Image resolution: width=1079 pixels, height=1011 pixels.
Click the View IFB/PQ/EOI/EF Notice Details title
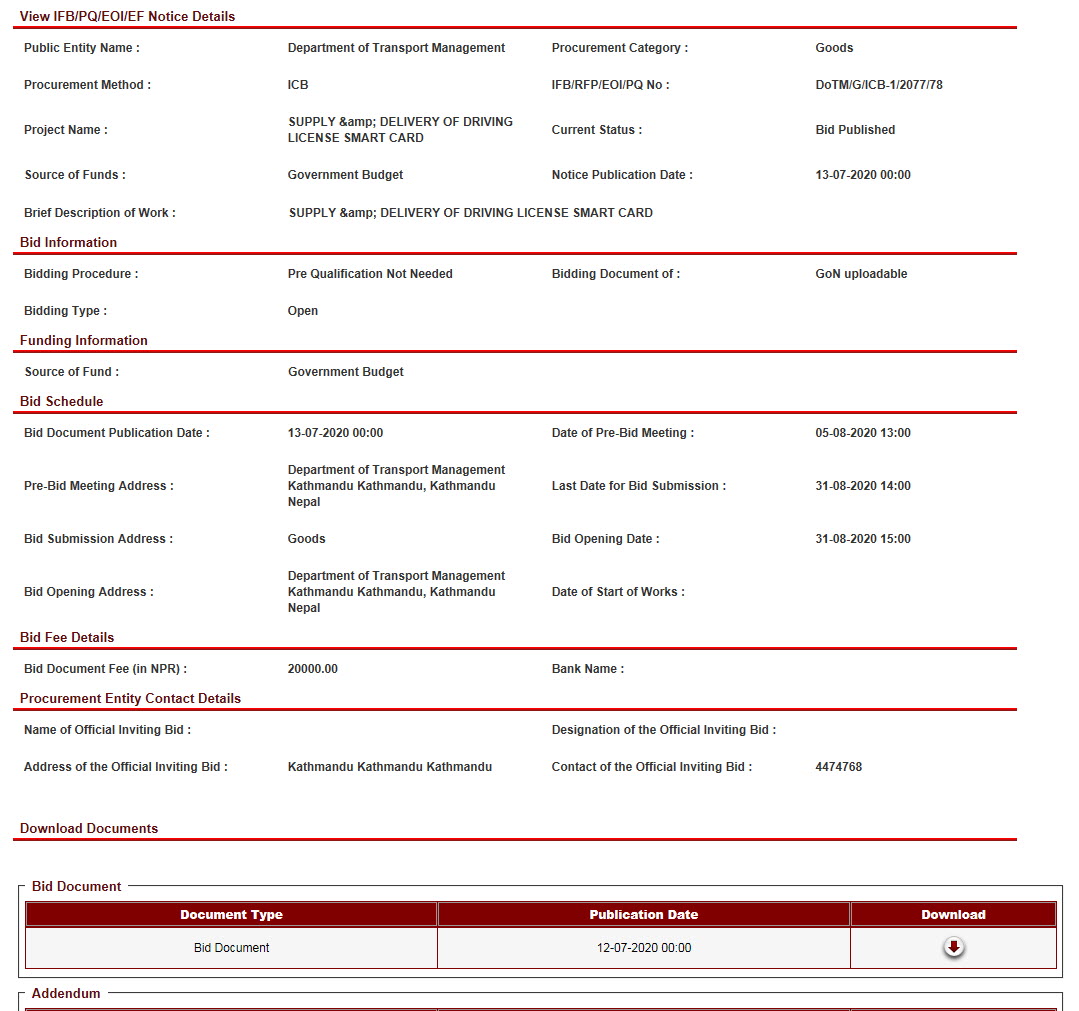[127, 16]
